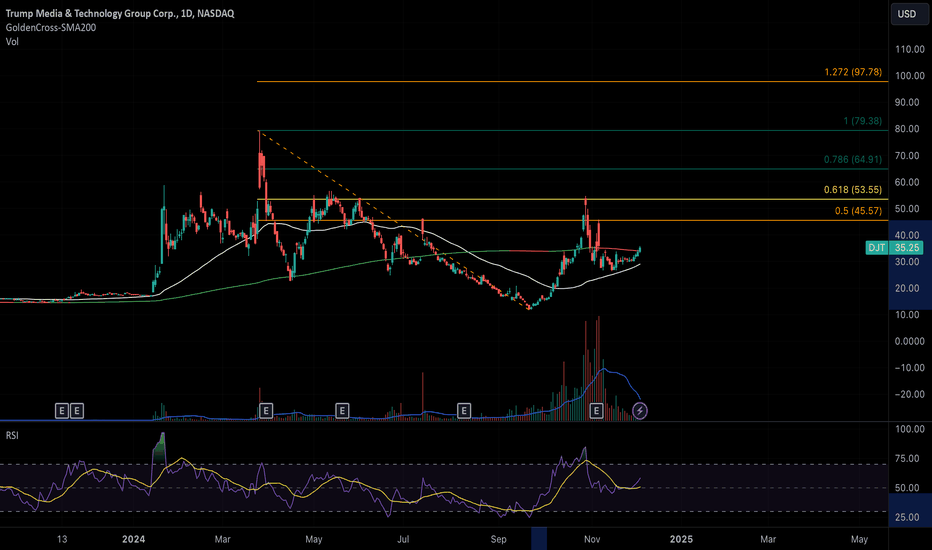The image size is (932, 550).
Task: Click the −20.00 price scale value
Action: [x=910, y=394]
